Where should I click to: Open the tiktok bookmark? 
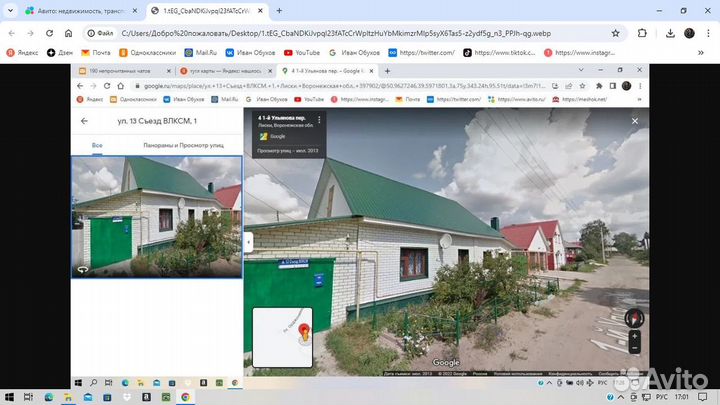coord(499,53)
